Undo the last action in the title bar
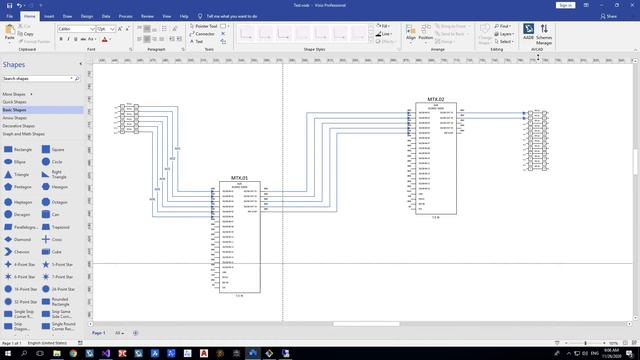The image size is (640, 360). pos(19,5)
